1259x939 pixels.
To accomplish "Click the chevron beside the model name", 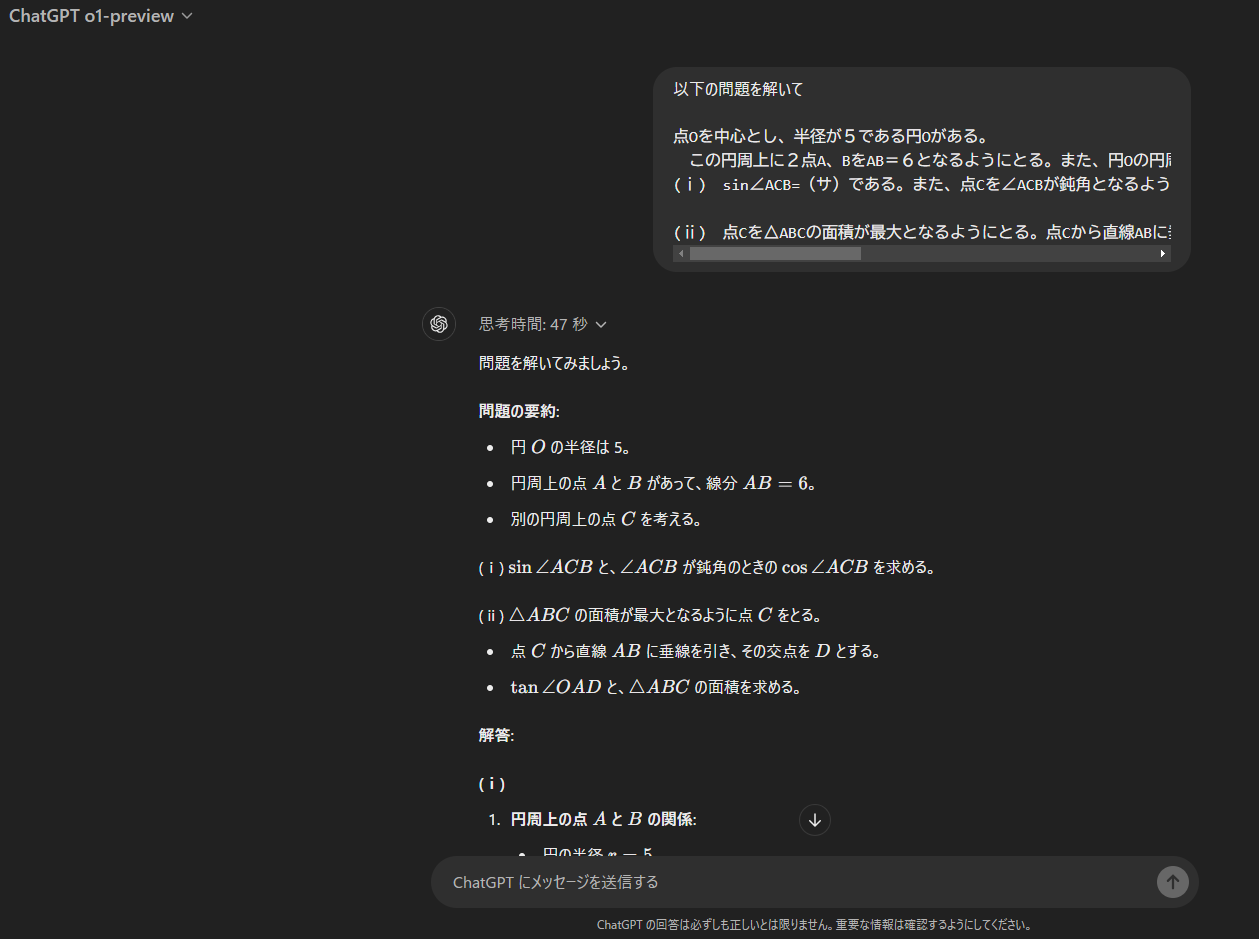I will pos(186,15).
